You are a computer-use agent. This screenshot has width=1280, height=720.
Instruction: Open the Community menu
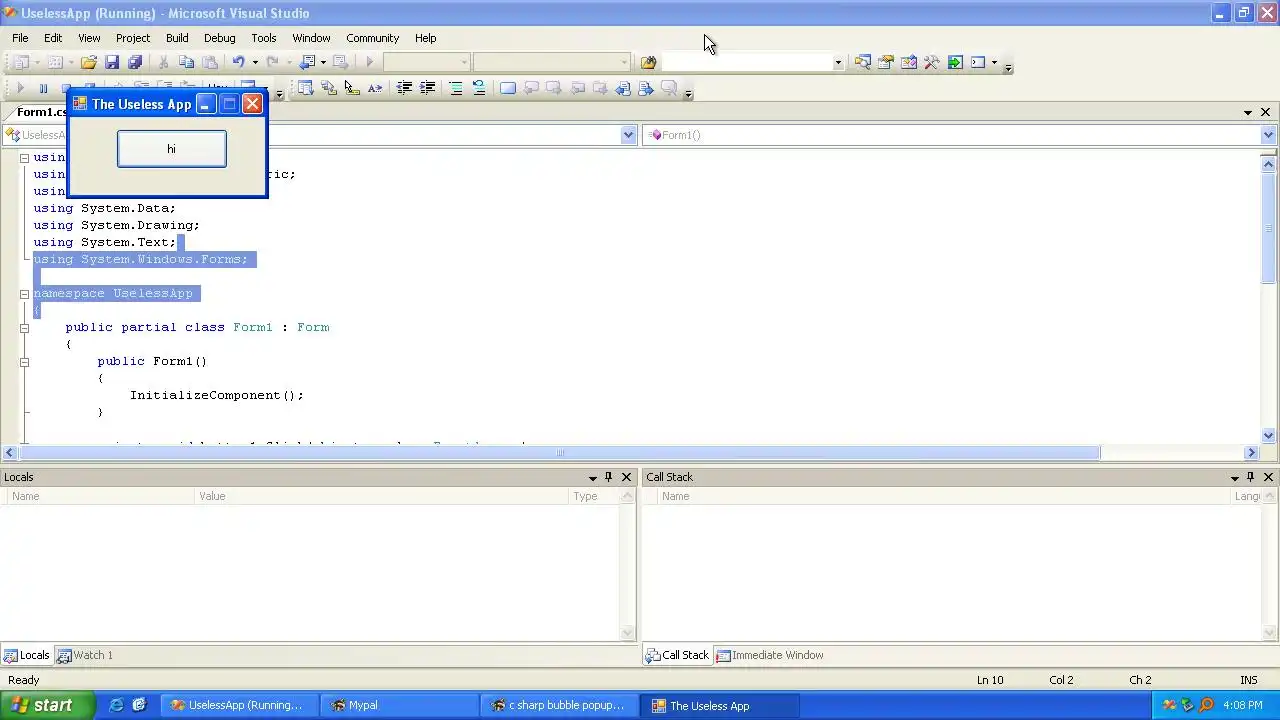(372, 38)
